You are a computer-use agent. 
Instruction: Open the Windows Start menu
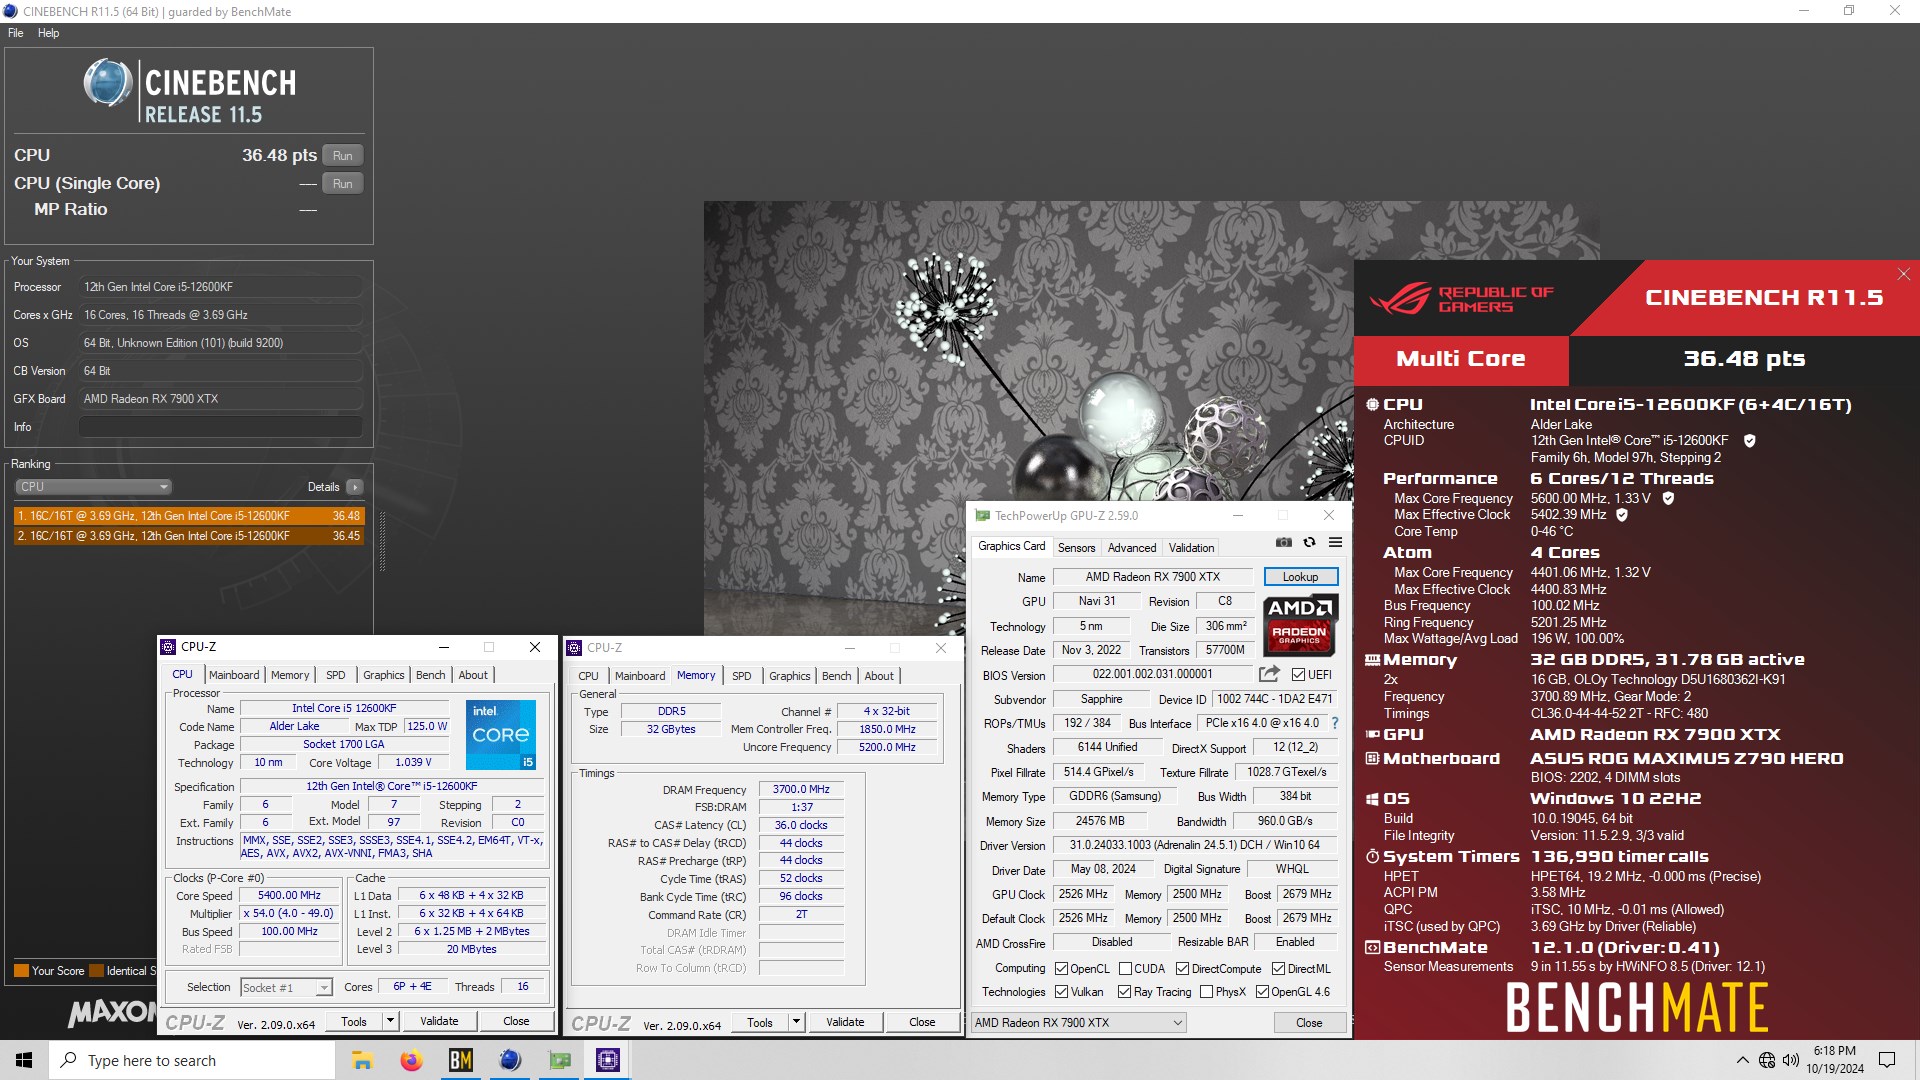[x=24, y=1060]
